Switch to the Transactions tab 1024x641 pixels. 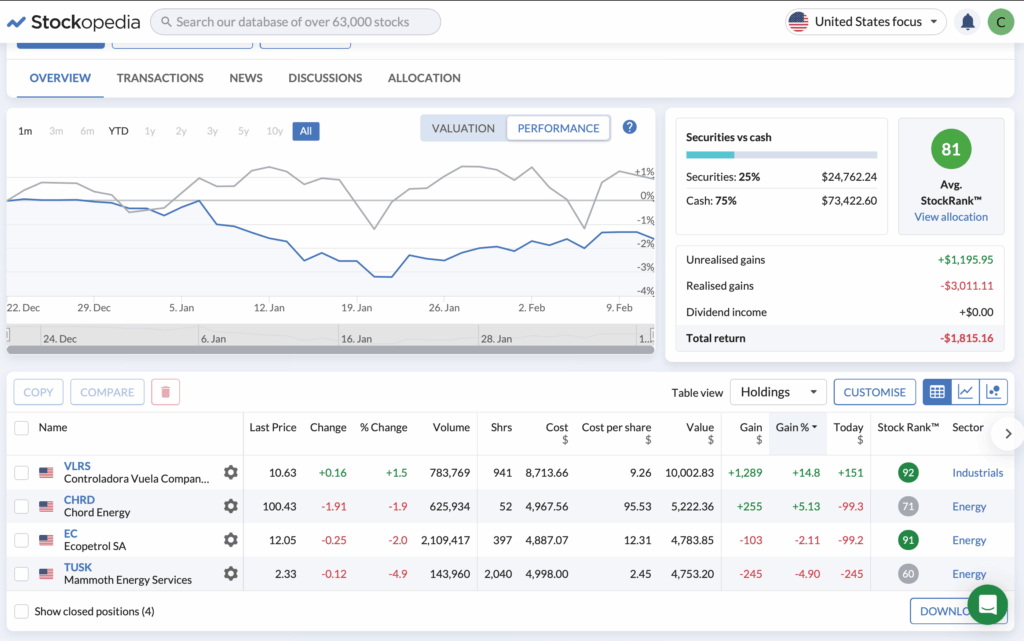point(160,78)
